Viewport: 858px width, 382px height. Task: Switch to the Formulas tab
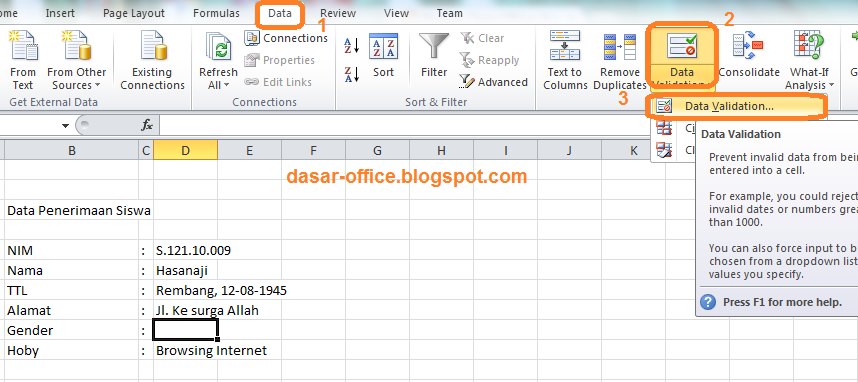click(x=216, y=14)
